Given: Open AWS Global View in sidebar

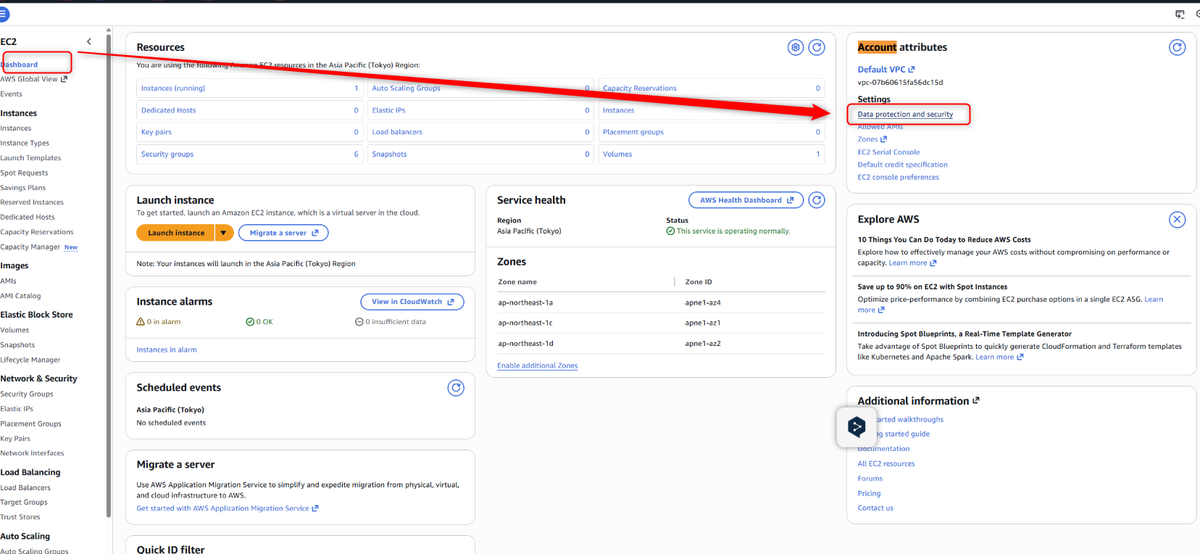Looking at the screenshot, I should pos(33,79).
